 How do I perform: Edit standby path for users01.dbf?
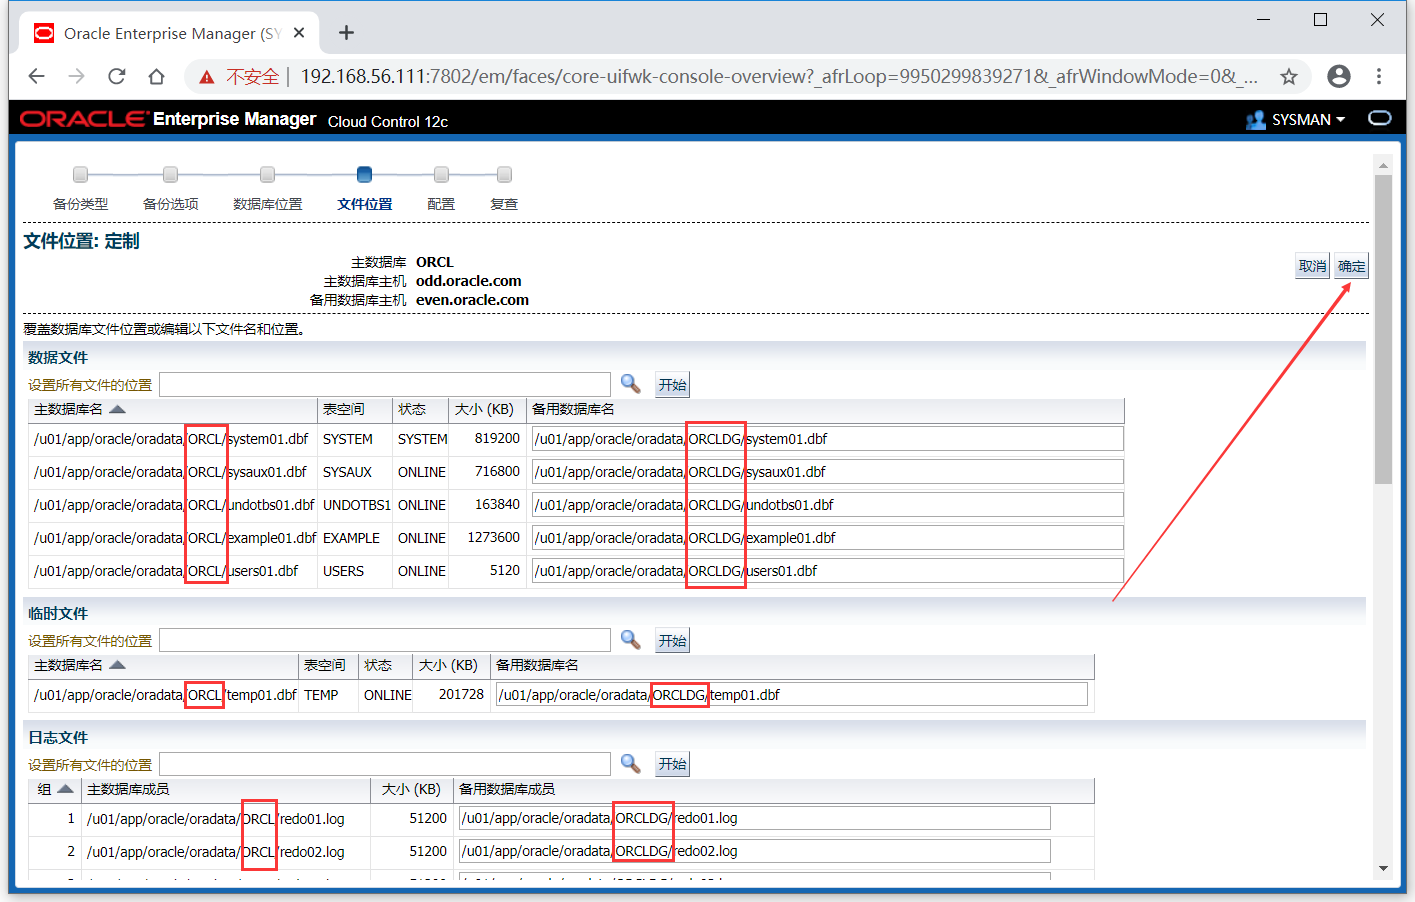coord(828,571)
